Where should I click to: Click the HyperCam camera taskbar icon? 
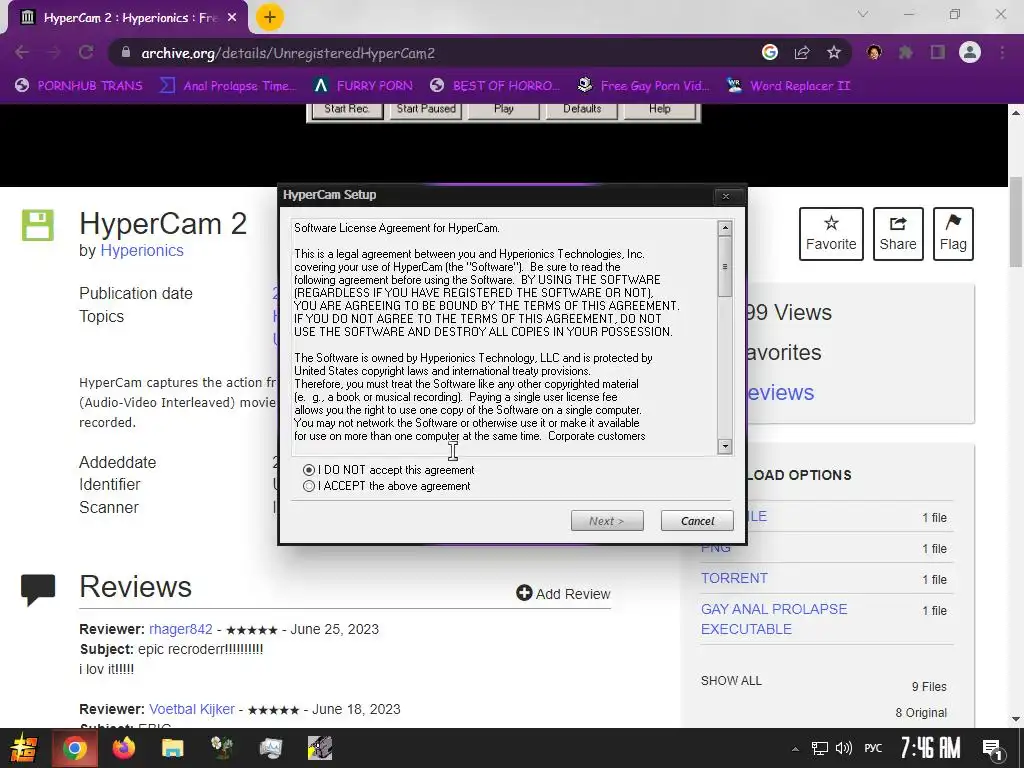point(320,748)
